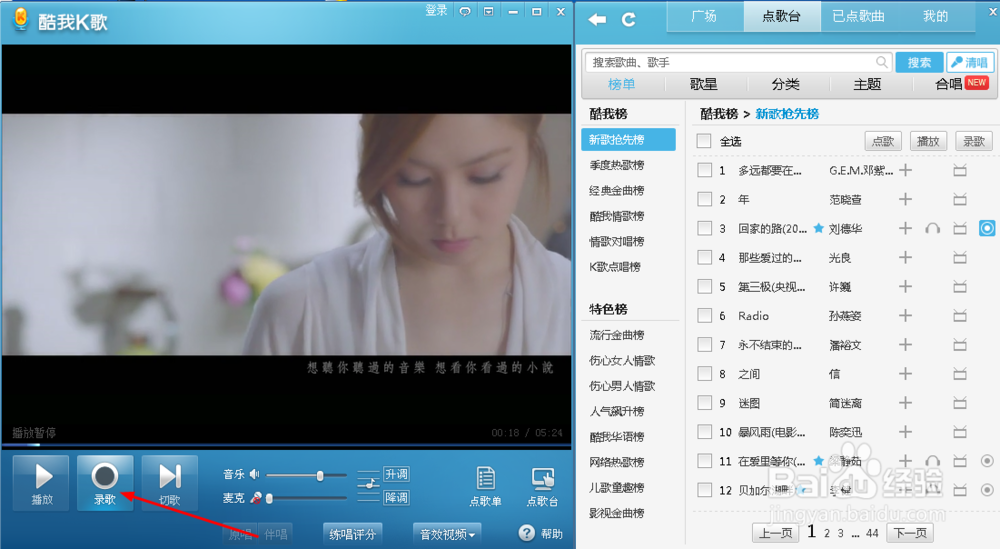Check the box for song 6 Radio

click(x=705, y=316)
